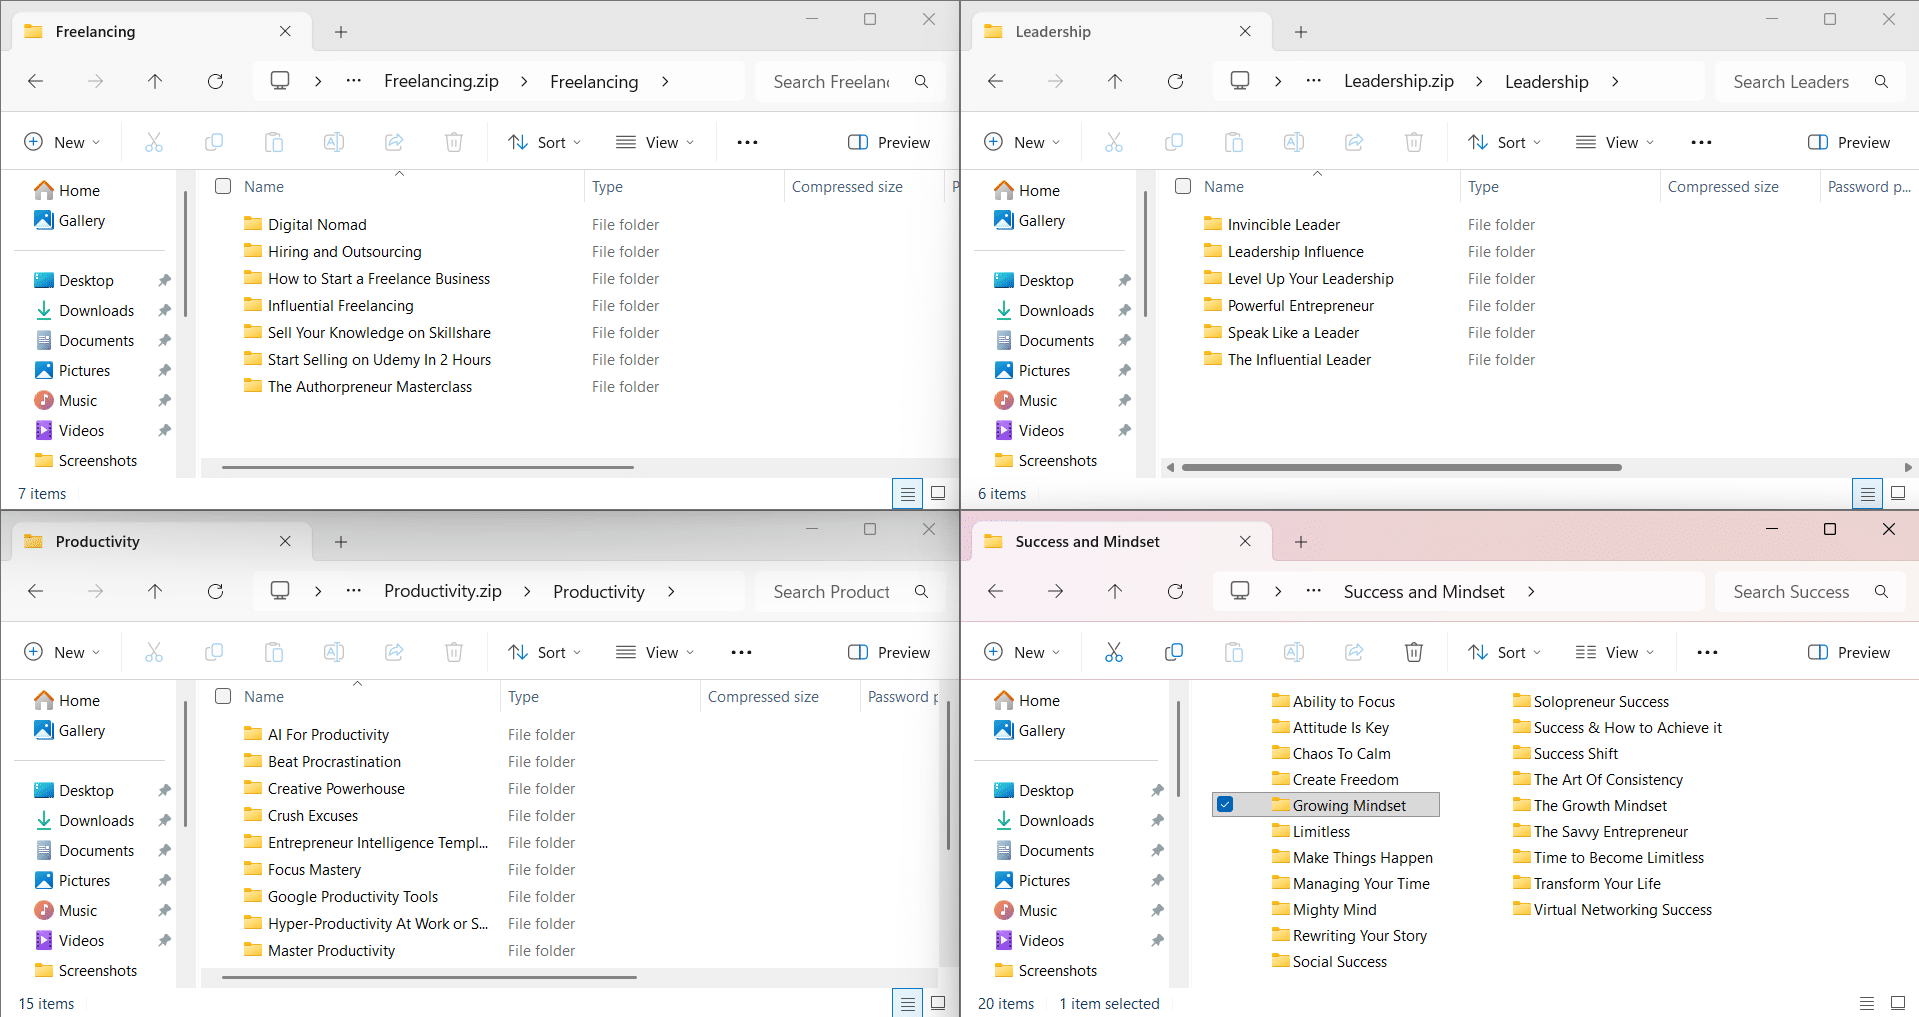Click Freelancing.zip in the address breadcrumb
Image resolution: width=1919 pixels, height=1017 pixels.
[441, 82]
